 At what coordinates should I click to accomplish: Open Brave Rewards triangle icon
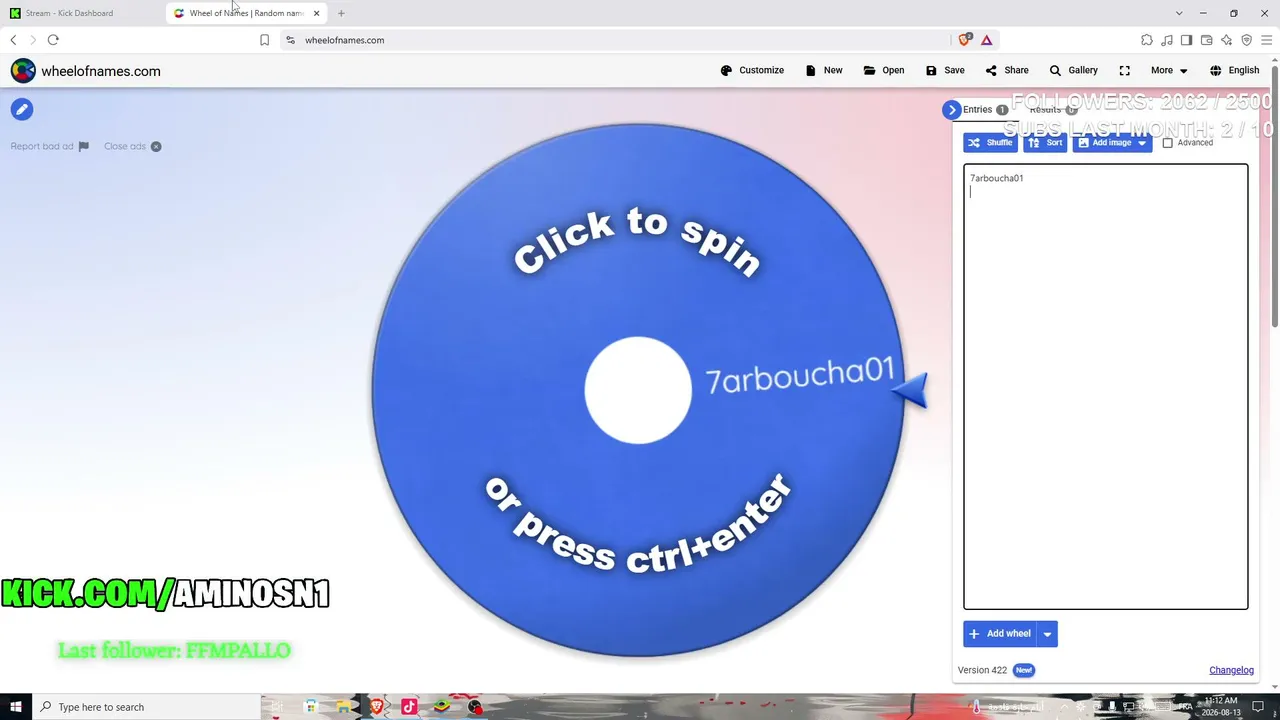coord(986,40)
